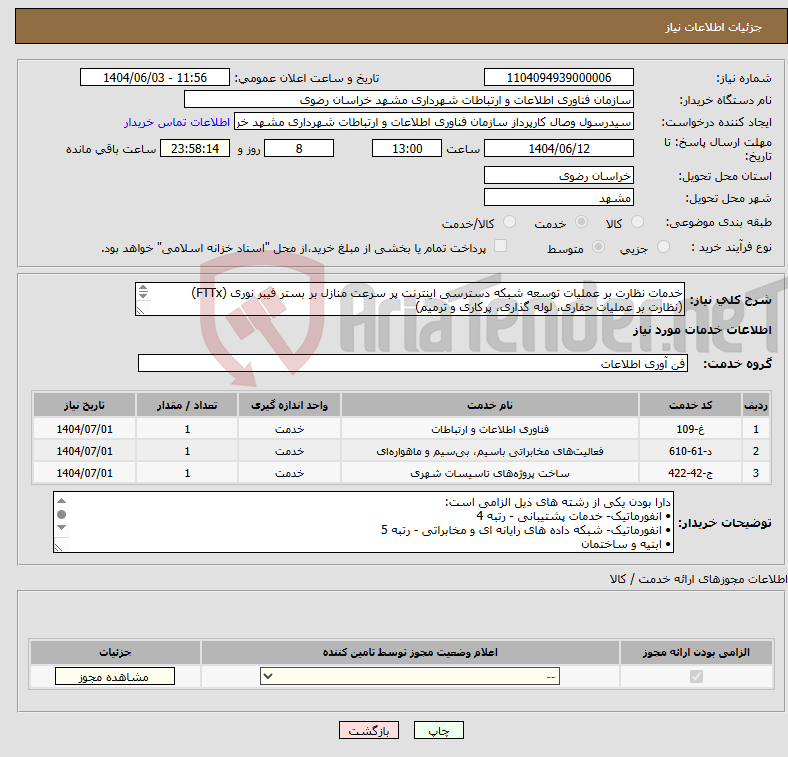The width and height of the screenshot is (788, 757).
Task: Click the تاریخ نیاز column header
Action: click(84, 405)
